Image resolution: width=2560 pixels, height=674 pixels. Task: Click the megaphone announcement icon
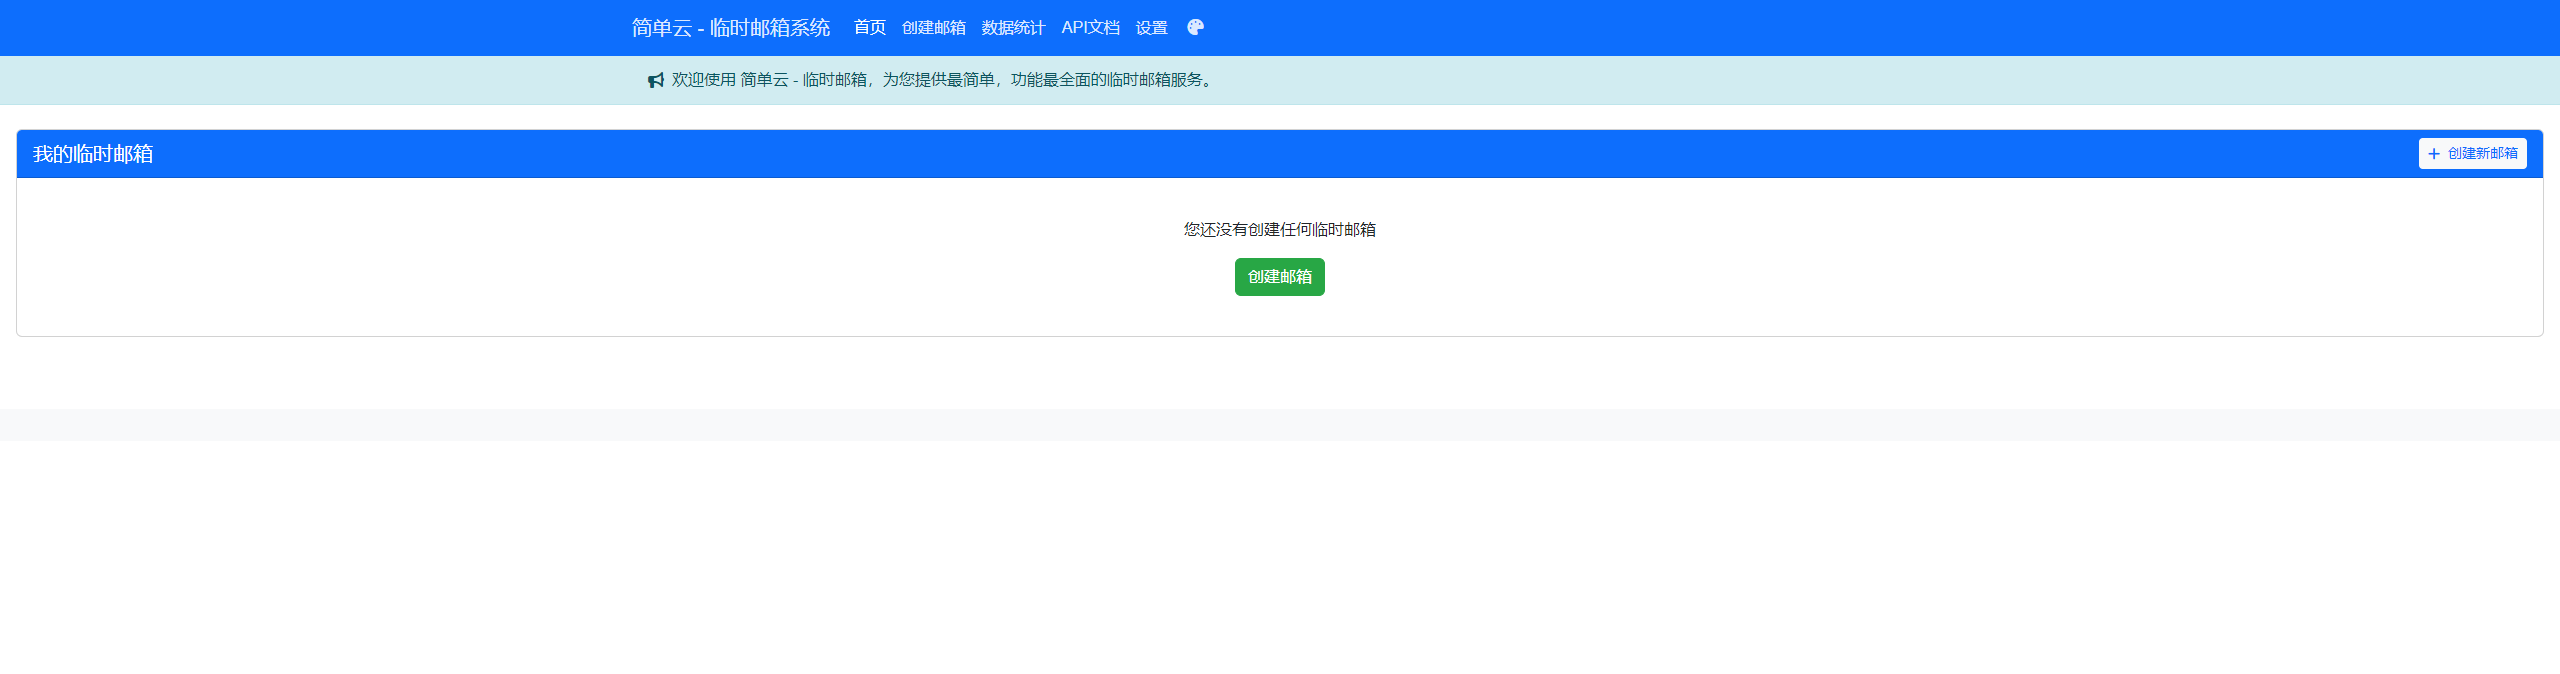(656, 80)
